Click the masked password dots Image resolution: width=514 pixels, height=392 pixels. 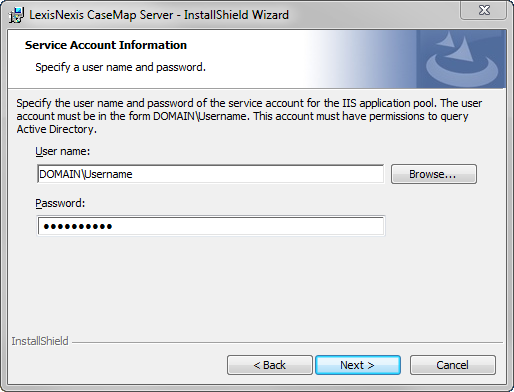78,227
